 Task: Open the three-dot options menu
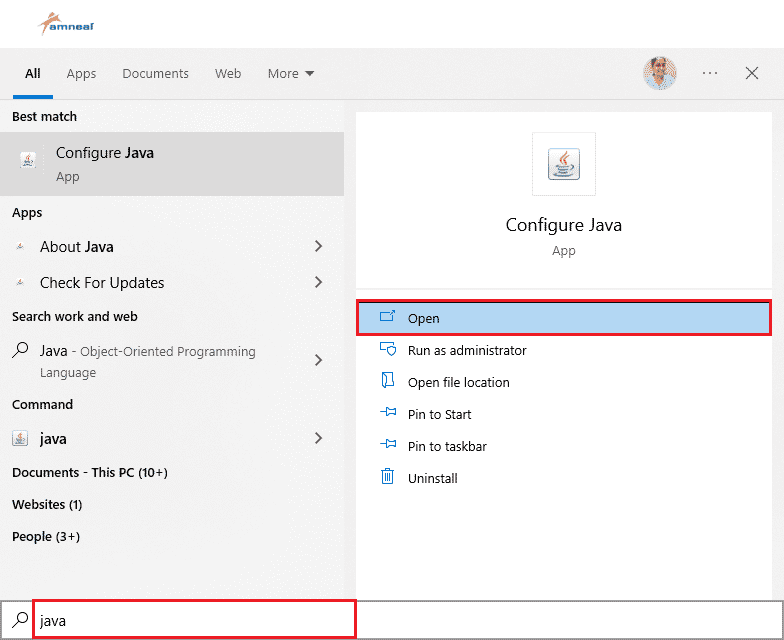click(710, 73)
